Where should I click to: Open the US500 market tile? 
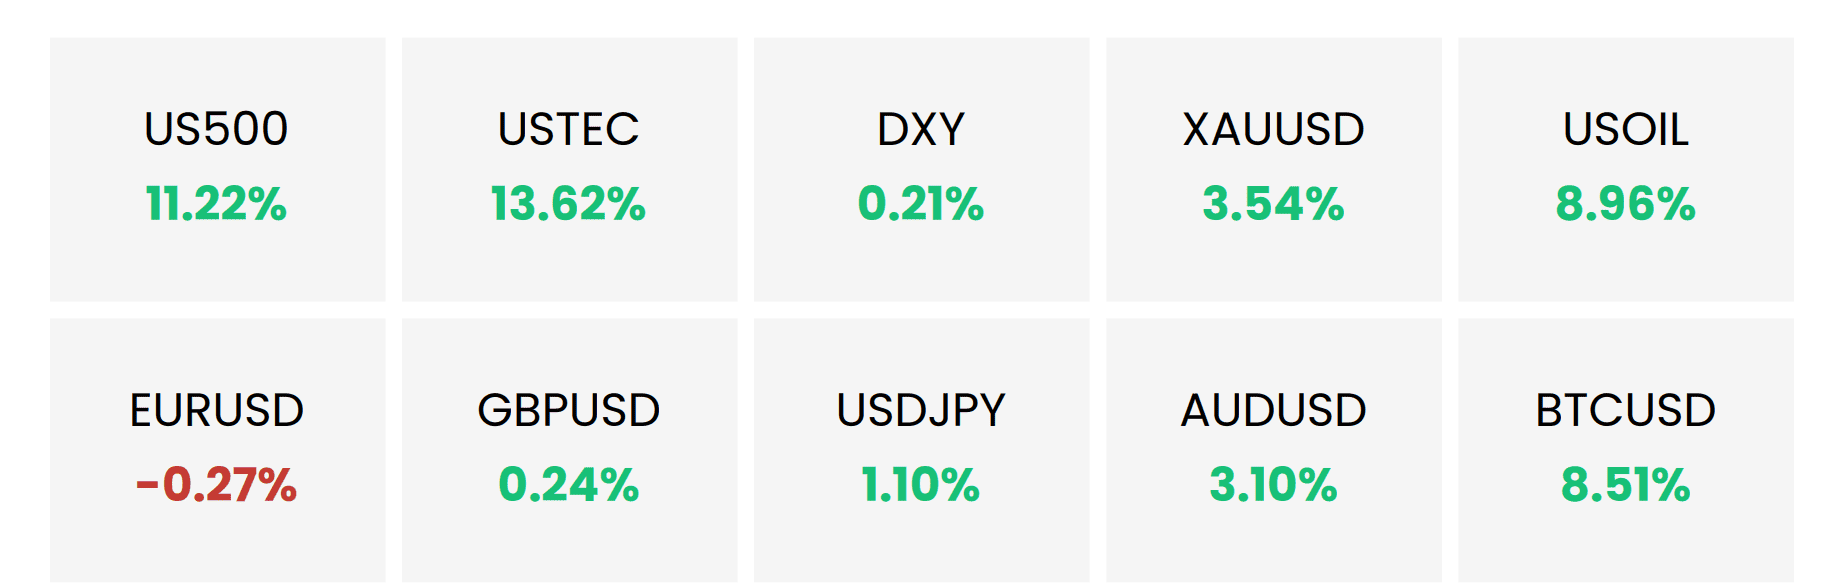(x=217, y=169)
